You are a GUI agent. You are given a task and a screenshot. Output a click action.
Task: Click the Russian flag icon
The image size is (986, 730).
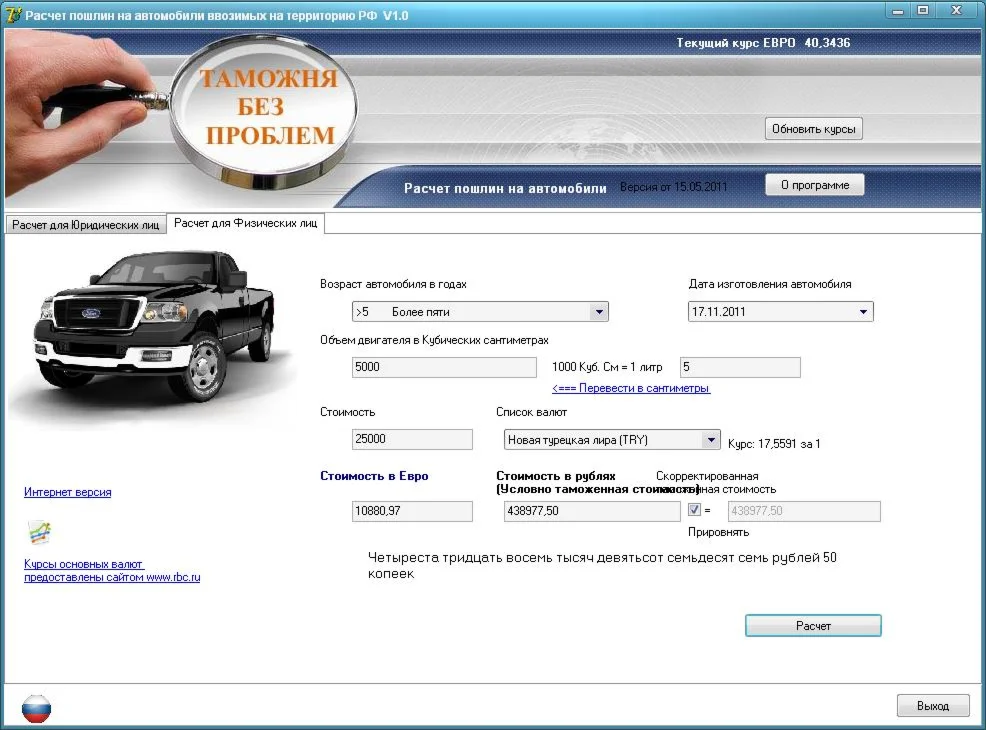point(36,707)
